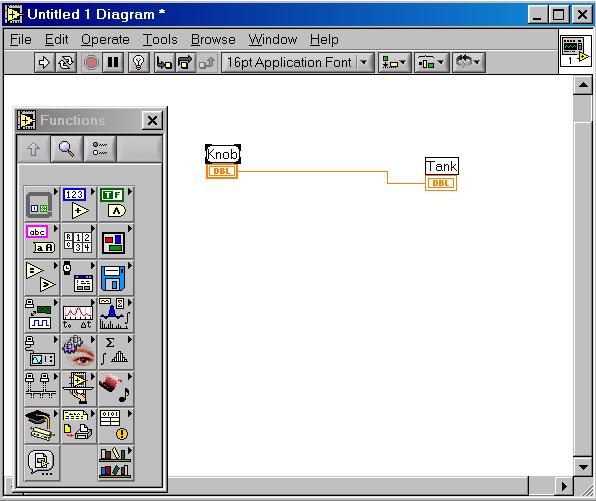Open the Mathematics palette
Image resolution: width=596 pixels, height=501 pixels.
115,352
